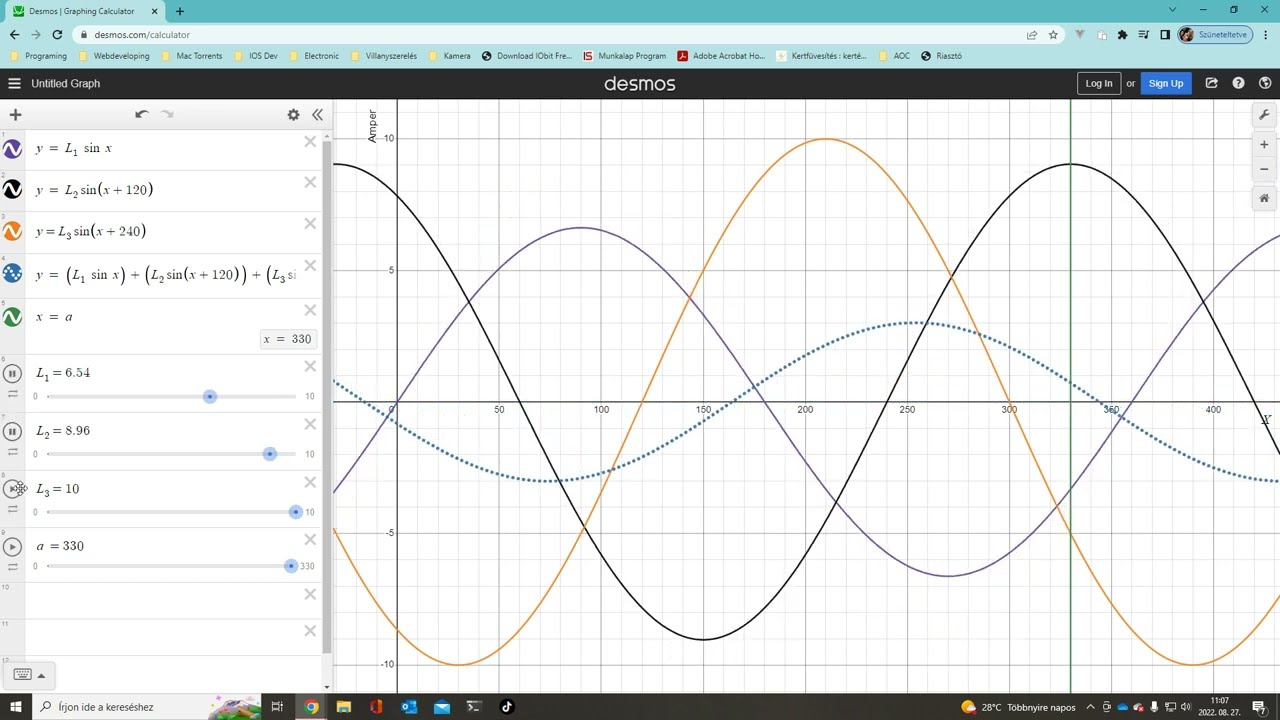Image resolution: width=1280 pixels, height=720 pixels.
Task: Open the Electronic bookmark folder
Action: coord(314,56)
